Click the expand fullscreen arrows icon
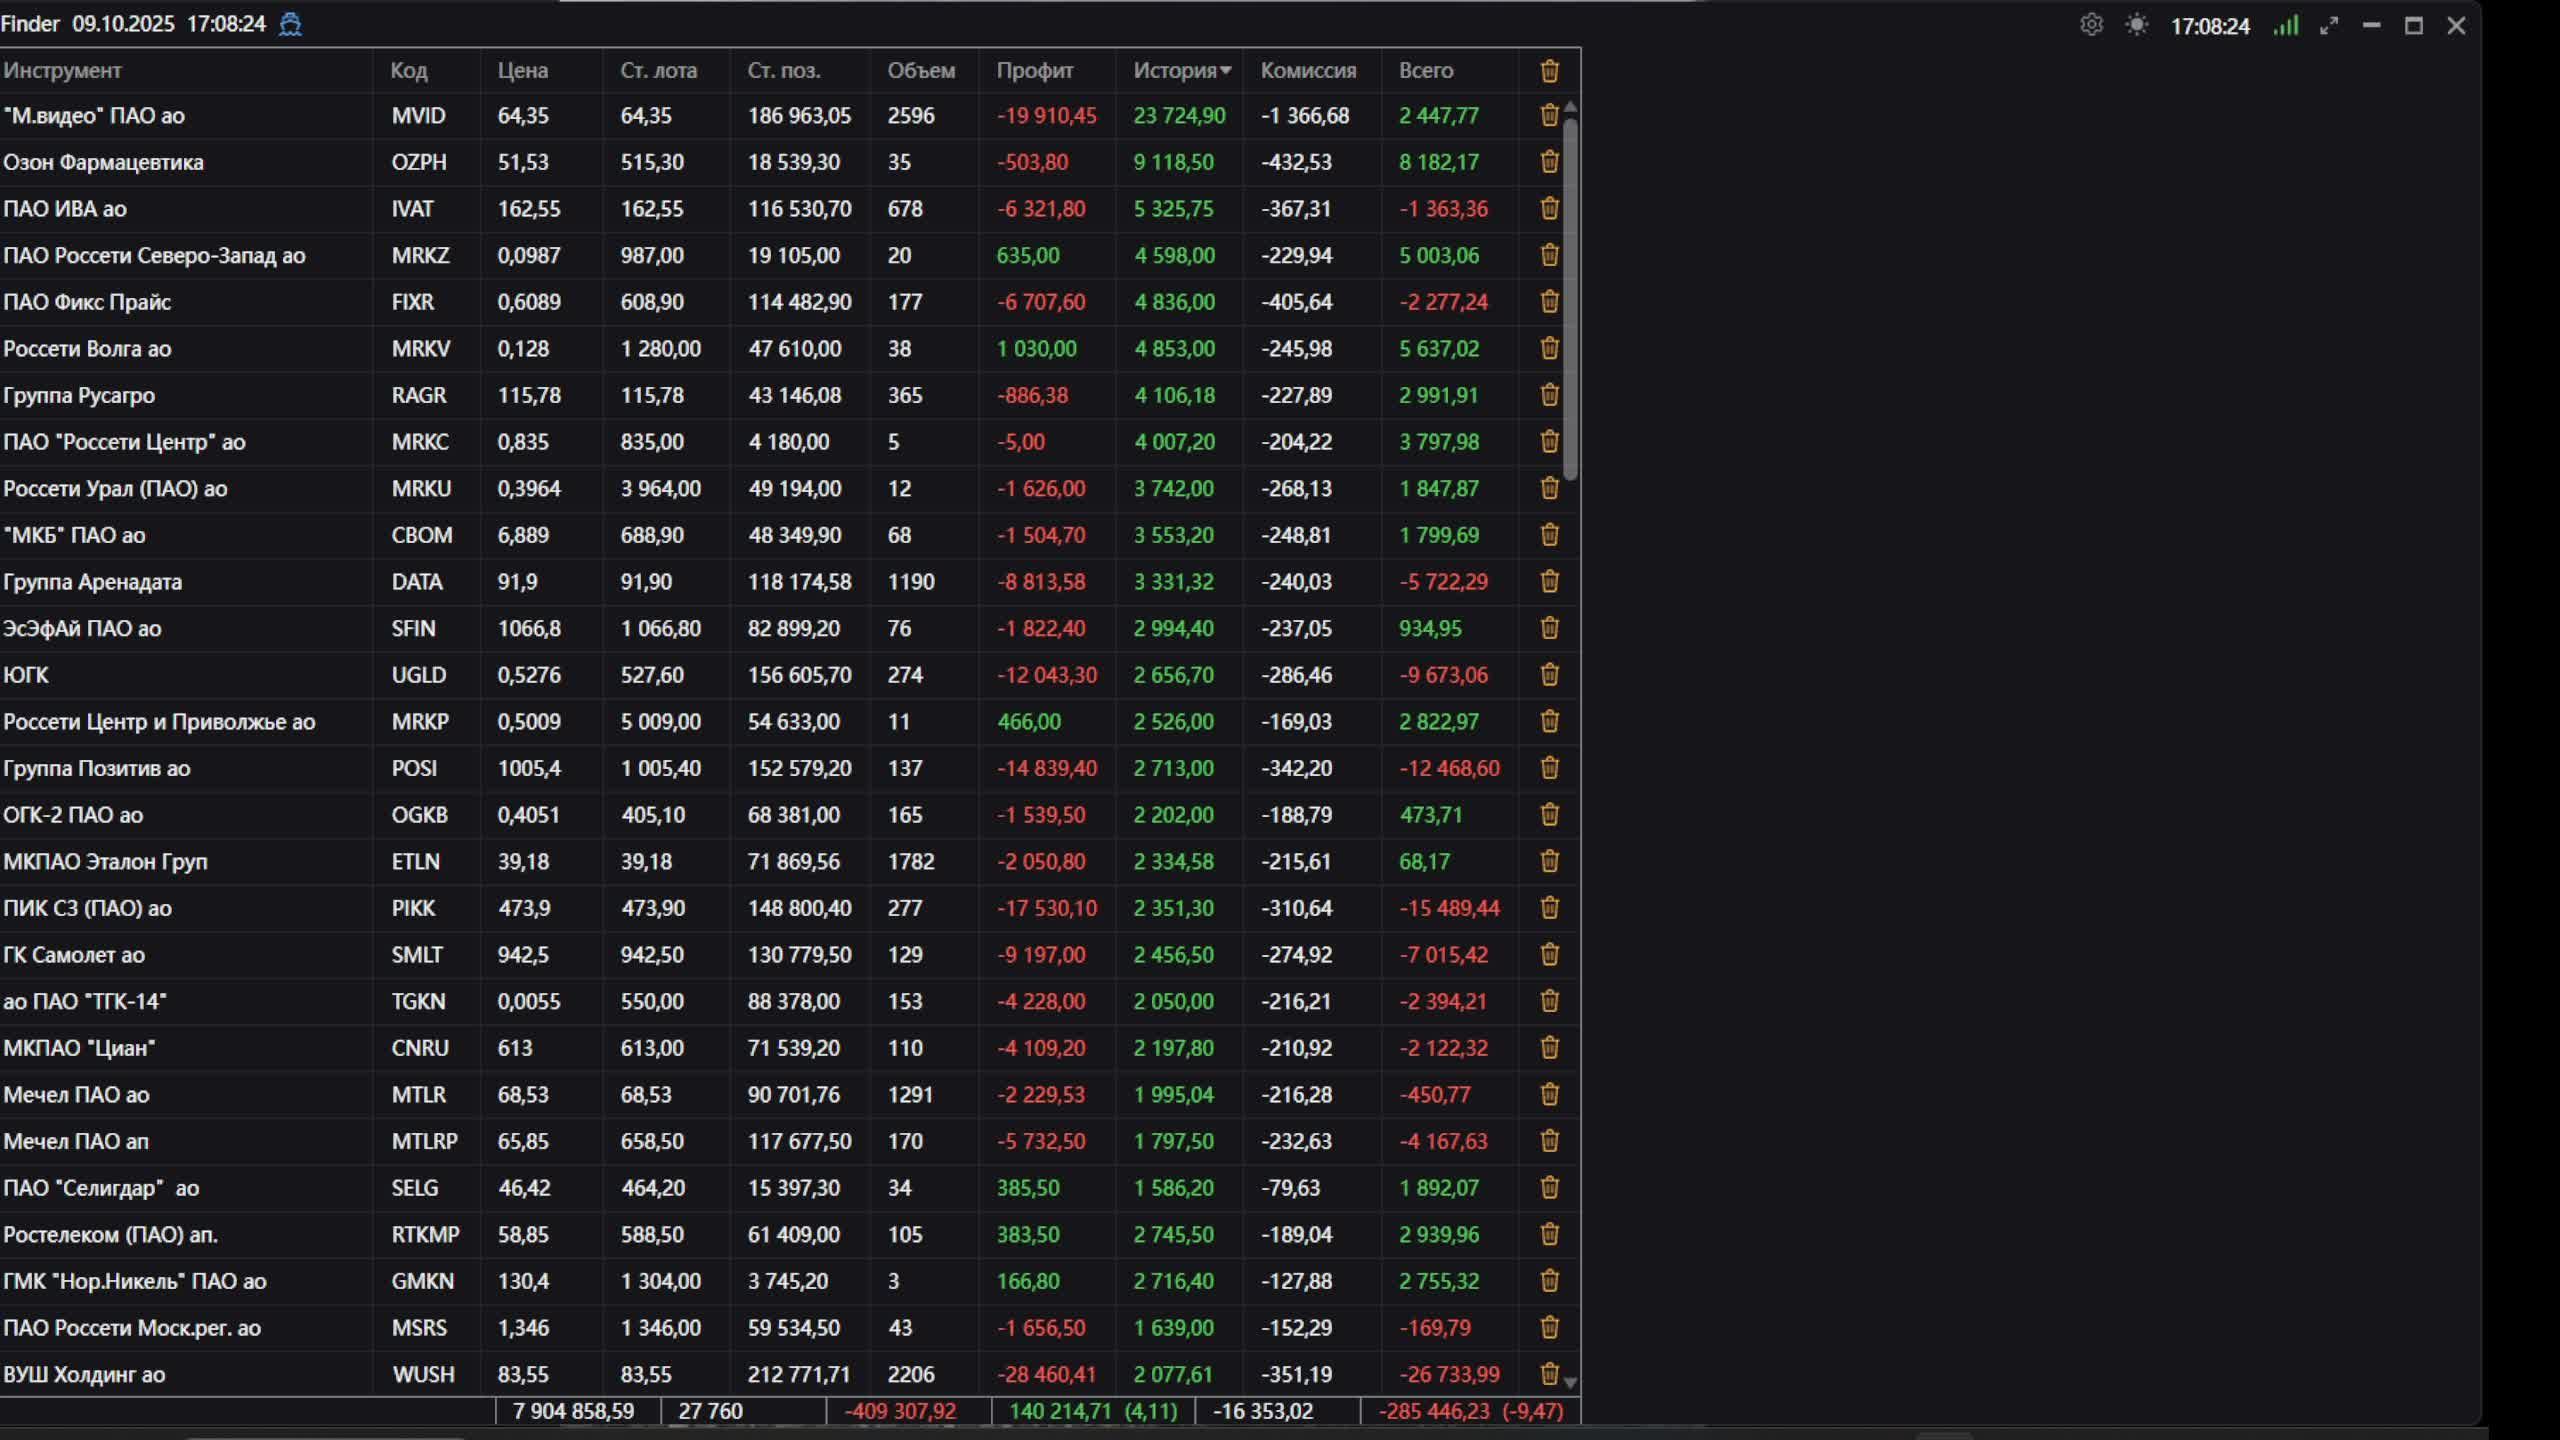Image resolution: width=2560 pixels, height=1440 pixels. point(2329,26)
